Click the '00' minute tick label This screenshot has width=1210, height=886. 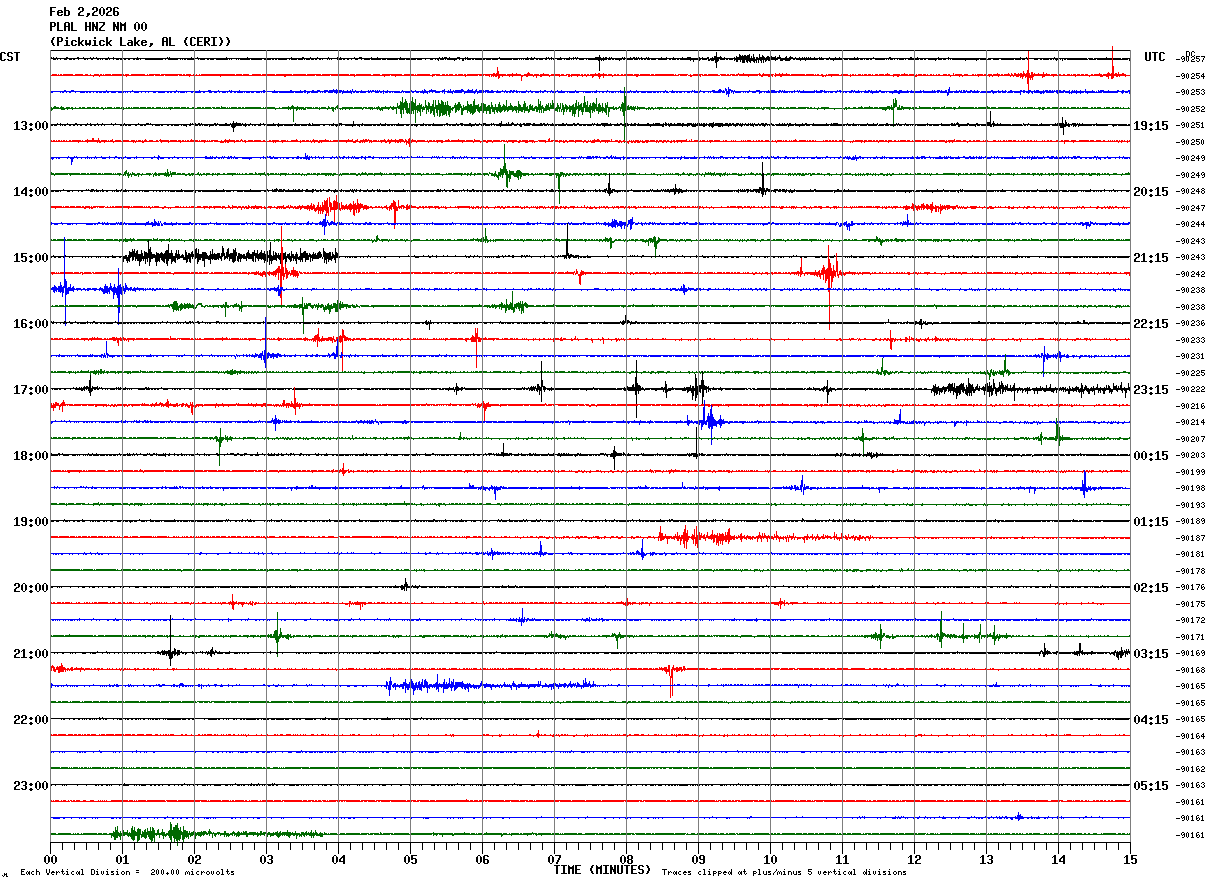pyautogui.click(x=51, y=859)
